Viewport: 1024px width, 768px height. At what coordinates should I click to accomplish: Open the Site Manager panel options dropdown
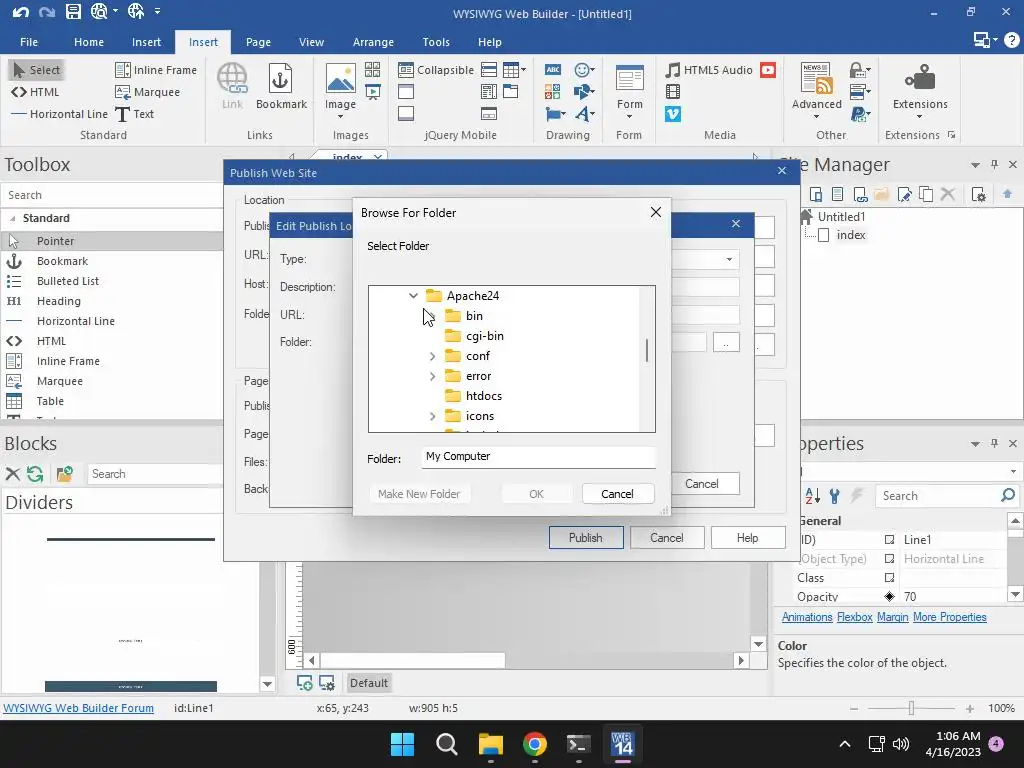975,165
